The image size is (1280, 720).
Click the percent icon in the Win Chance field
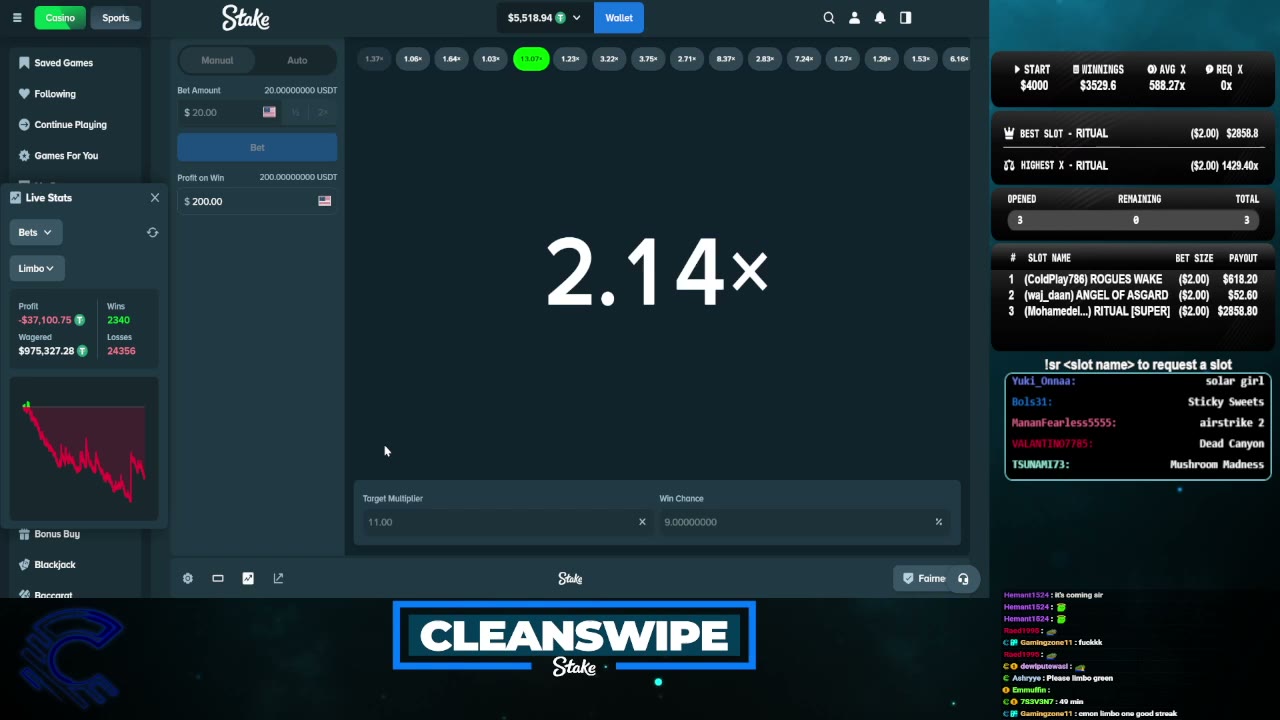[938, 522]
